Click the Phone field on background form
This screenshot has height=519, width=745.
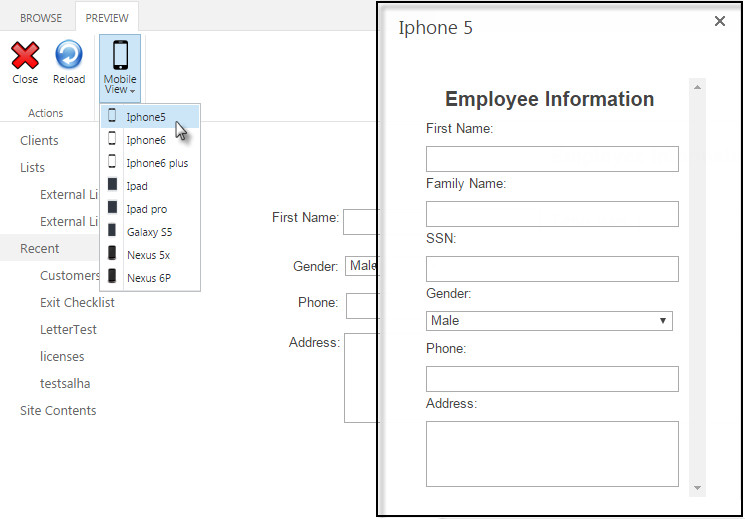[x=363, y=306]
